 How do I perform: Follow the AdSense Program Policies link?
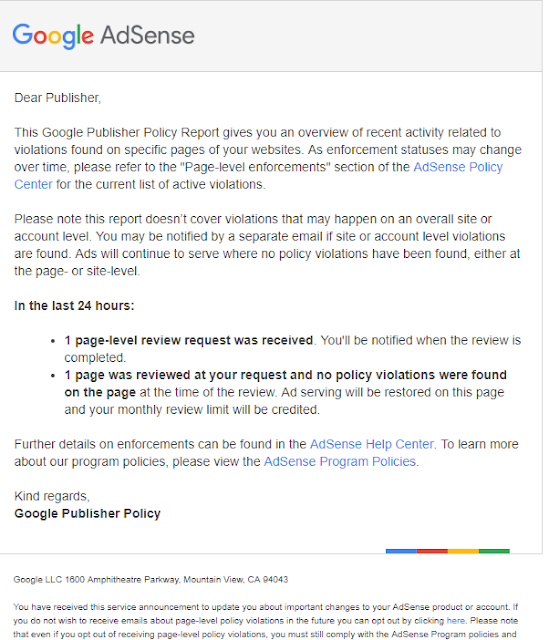340,461
